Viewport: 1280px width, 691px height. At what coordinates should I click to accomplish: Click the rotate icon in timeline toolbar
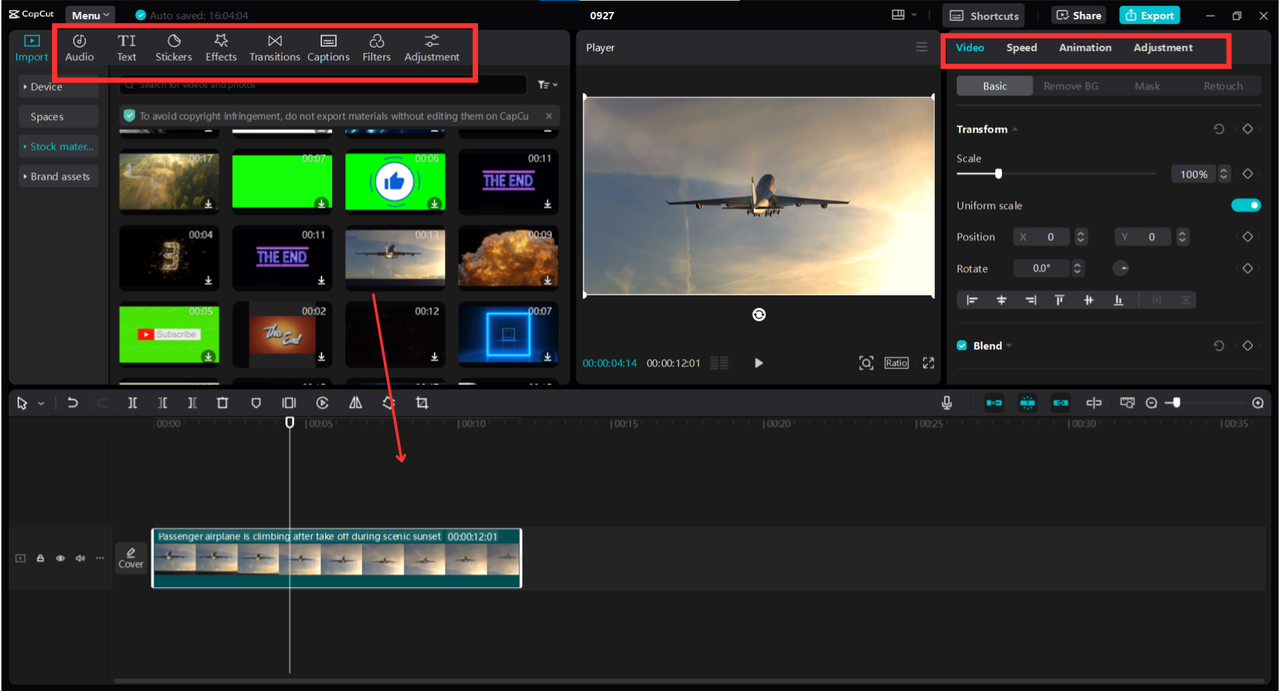click(389, 403)
